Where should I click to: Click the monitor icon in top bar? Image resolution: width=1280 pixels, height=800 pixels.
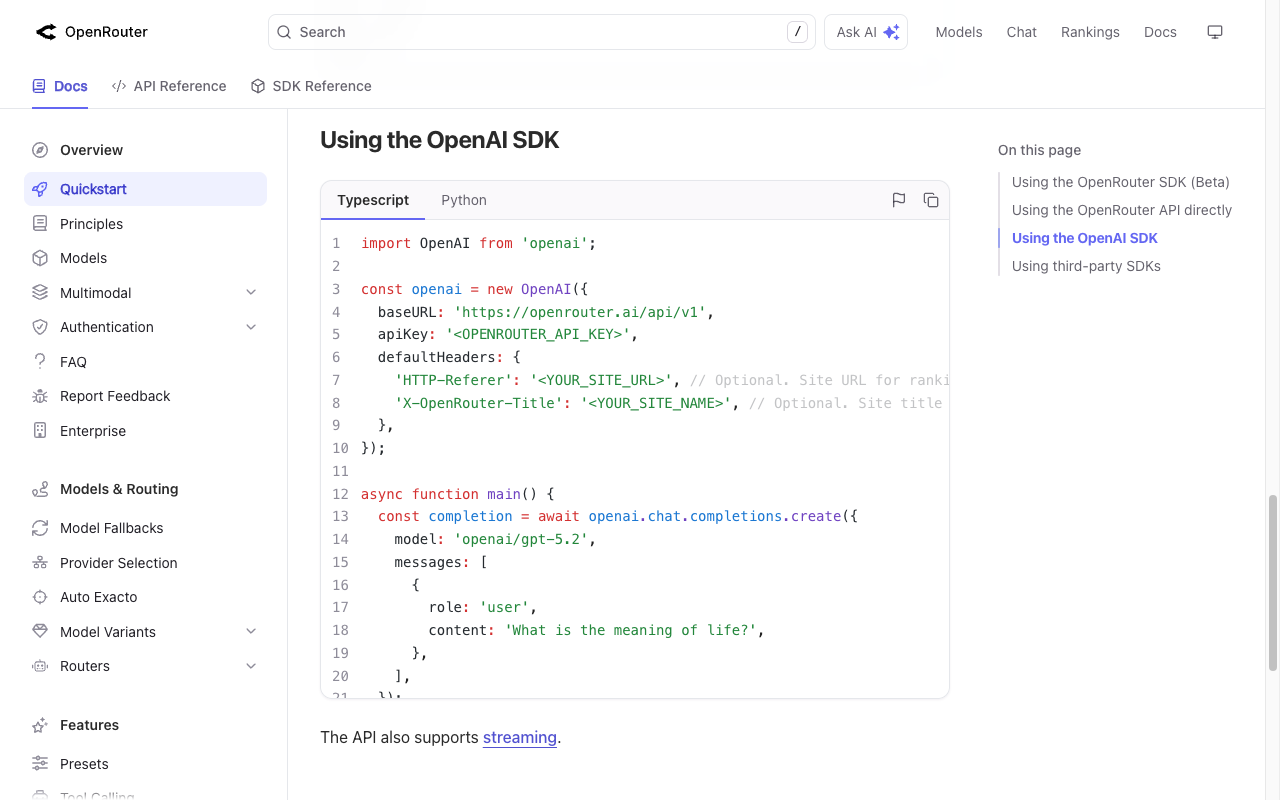tap(1215, 32)
